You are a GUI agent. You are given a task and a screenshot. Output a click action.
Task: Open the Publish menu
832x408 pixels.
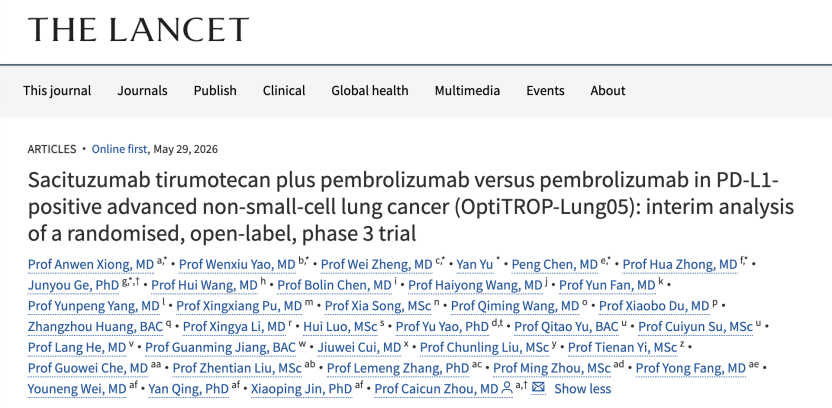pos(215,91)
